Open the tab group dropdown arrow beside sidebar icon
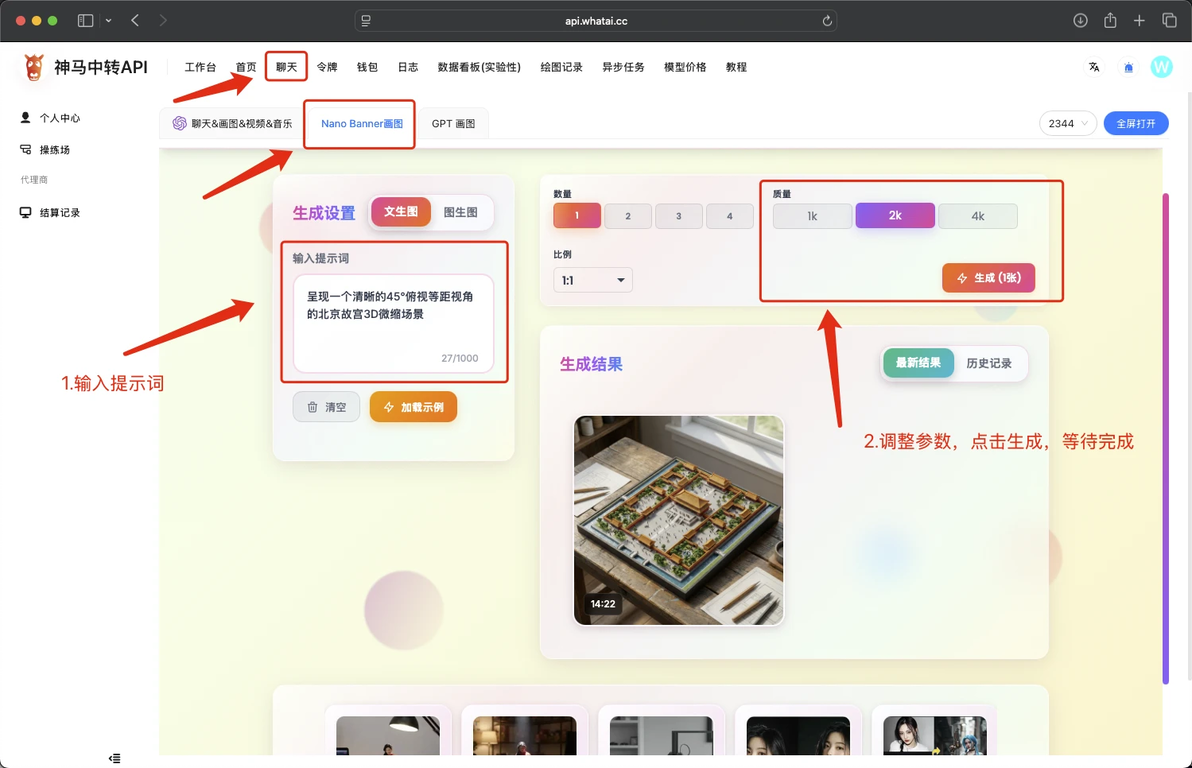The height and width of the screenshot is (768, 1192). pos(109,21)
